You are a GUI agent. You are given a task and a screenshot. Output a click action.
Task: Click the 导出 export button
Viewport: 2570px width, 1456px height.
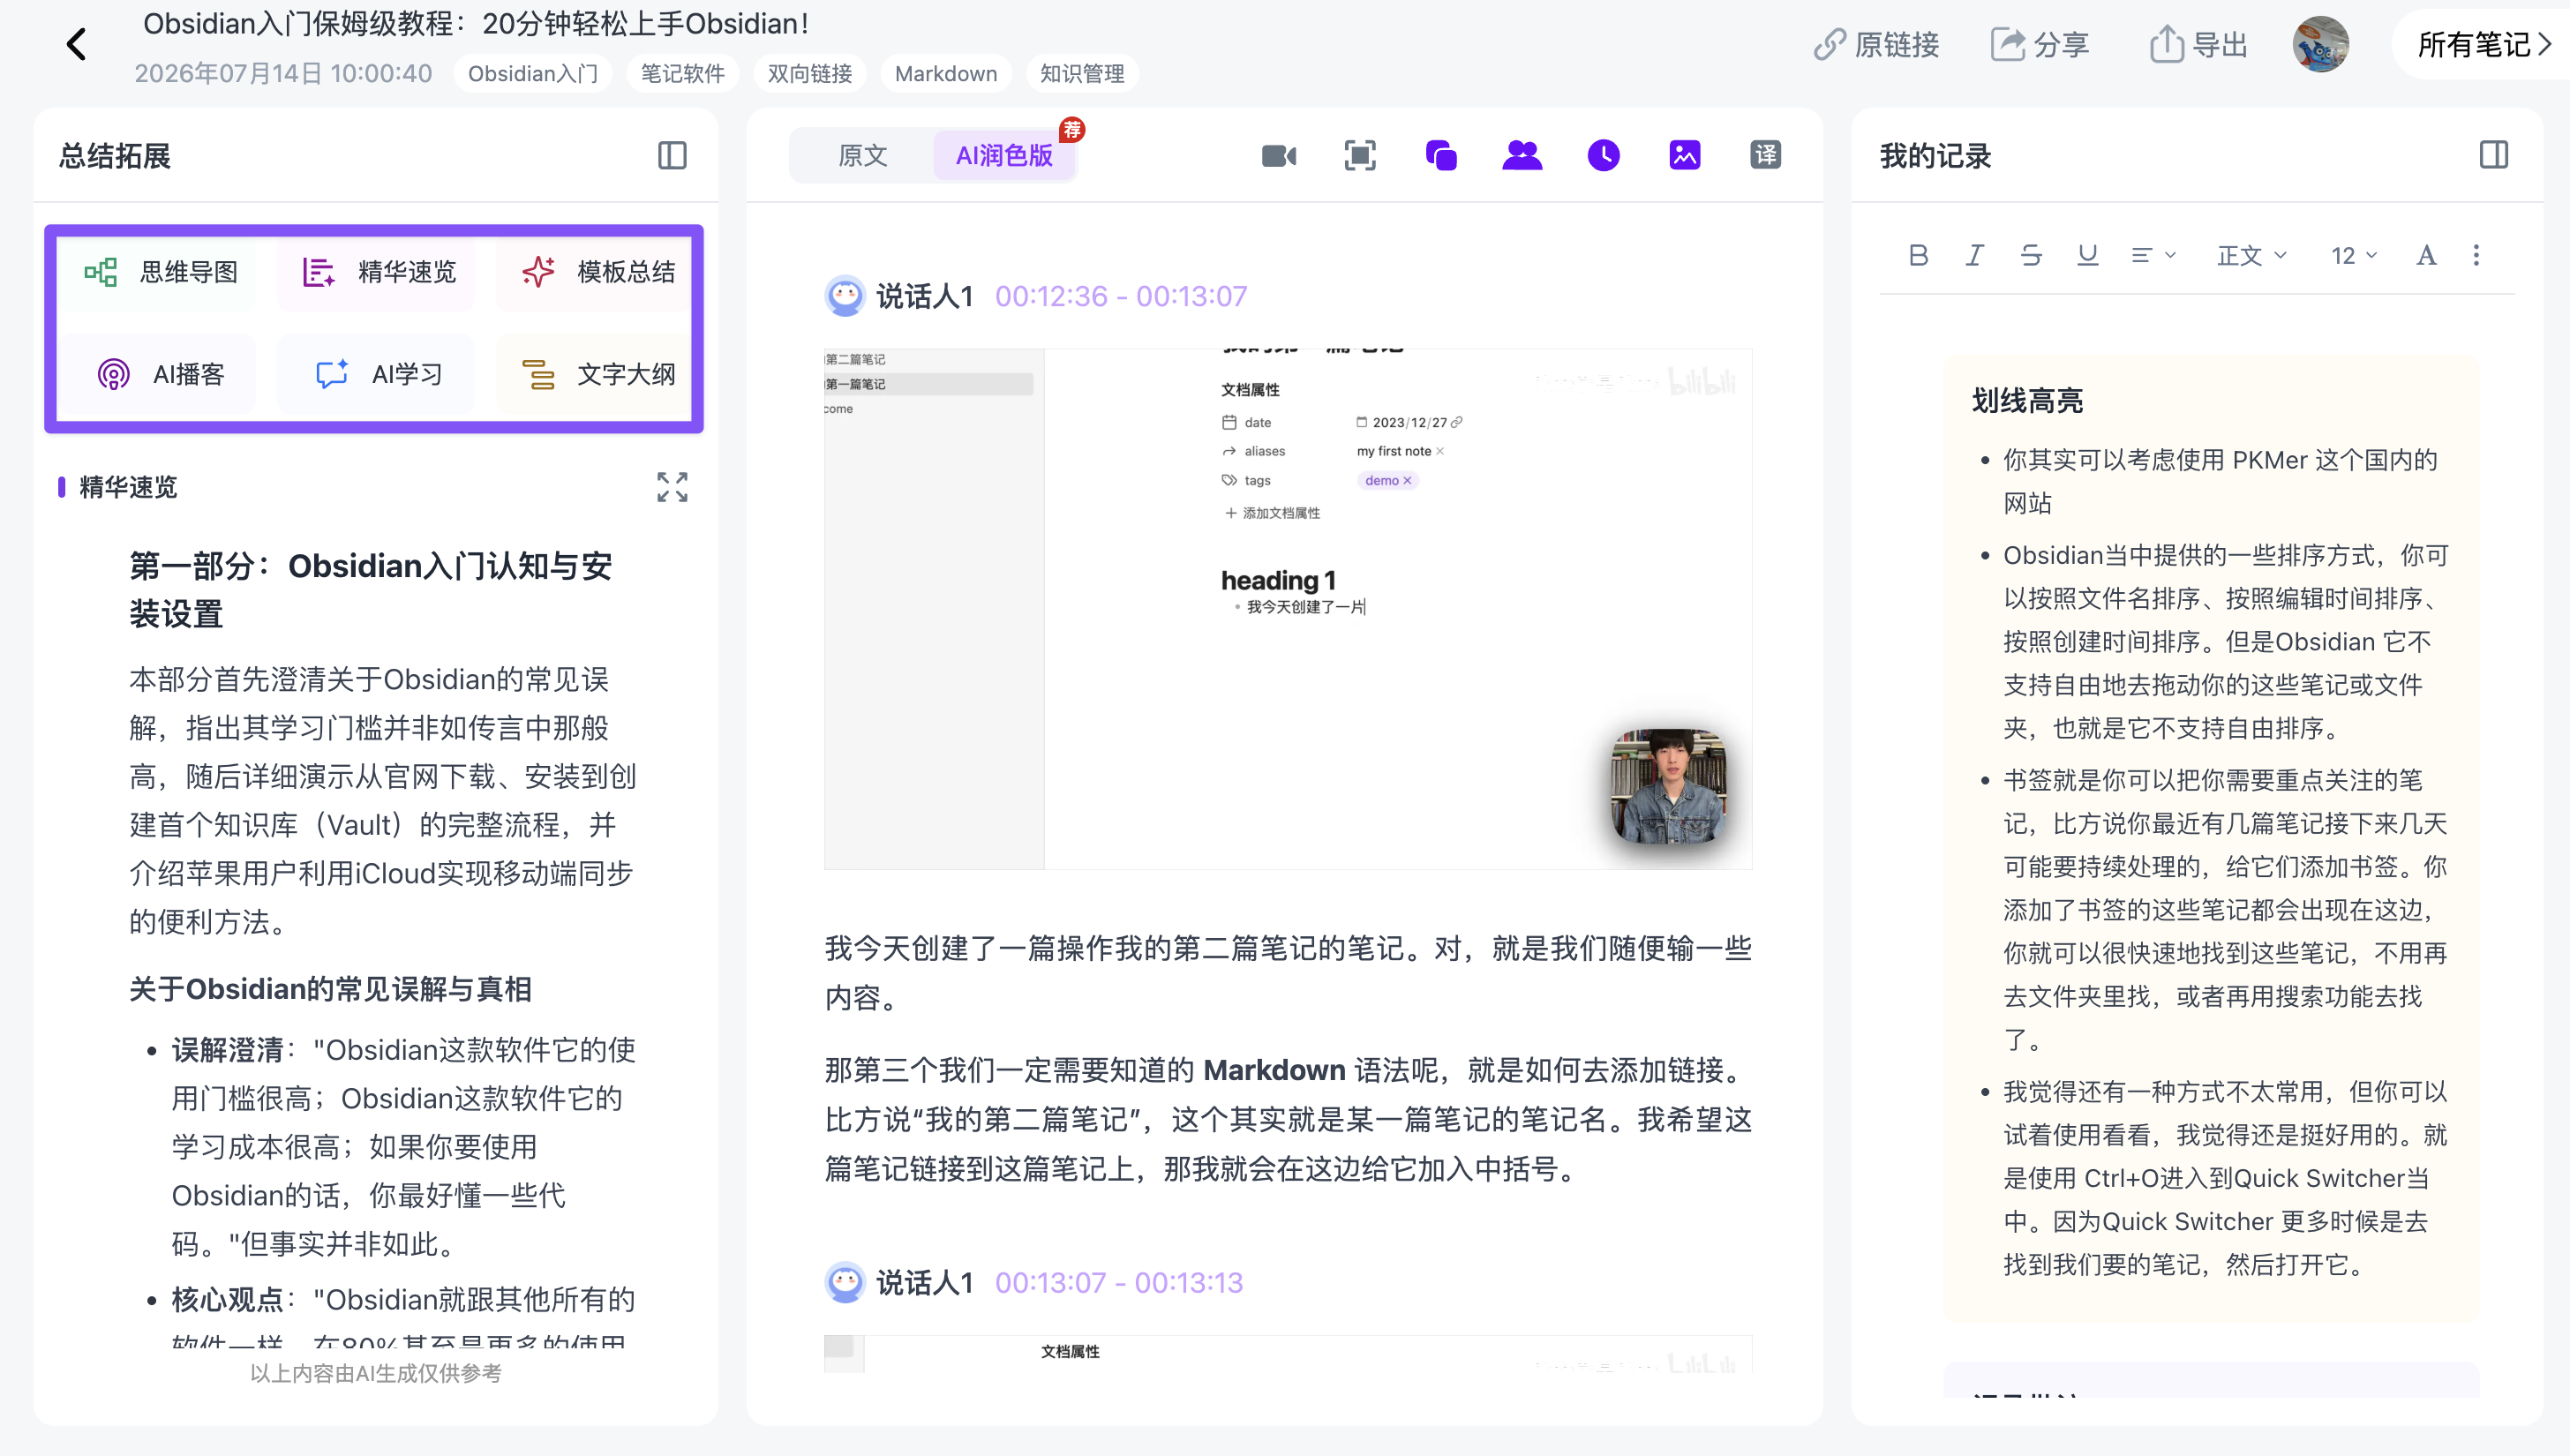point(2199,45)
